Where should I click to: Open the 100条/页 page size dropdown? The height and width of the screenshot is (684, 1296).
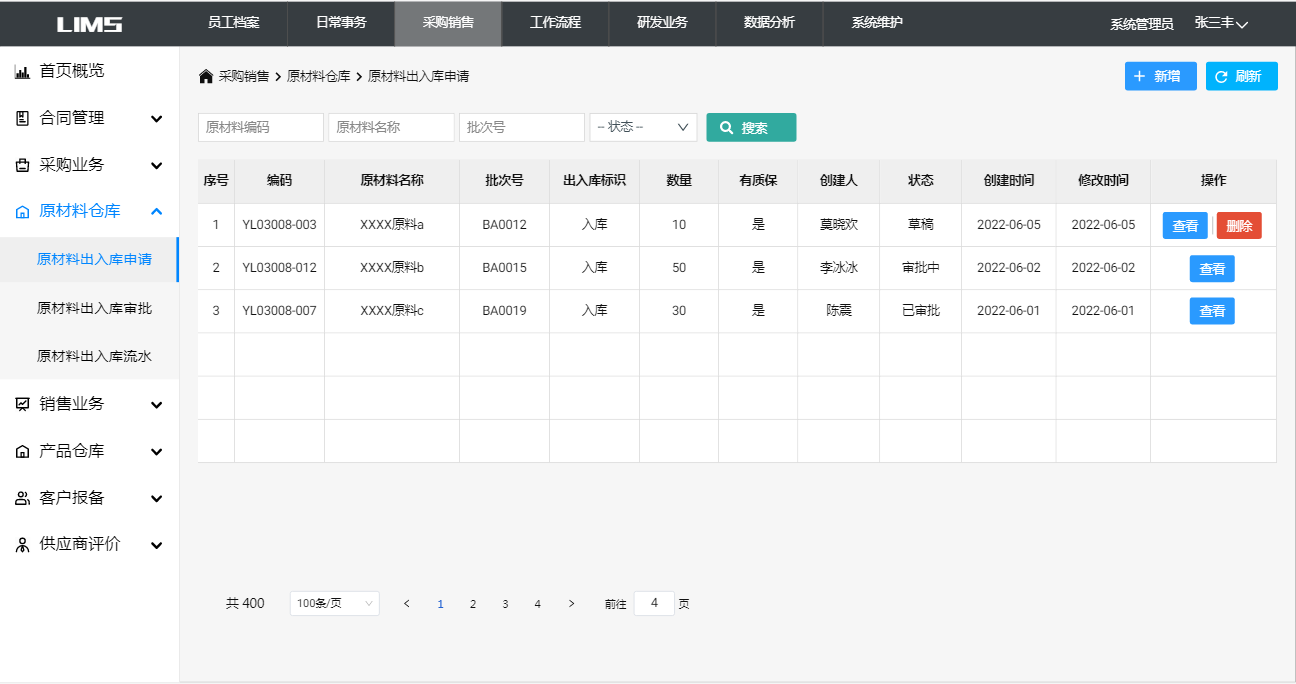[334, 603]
